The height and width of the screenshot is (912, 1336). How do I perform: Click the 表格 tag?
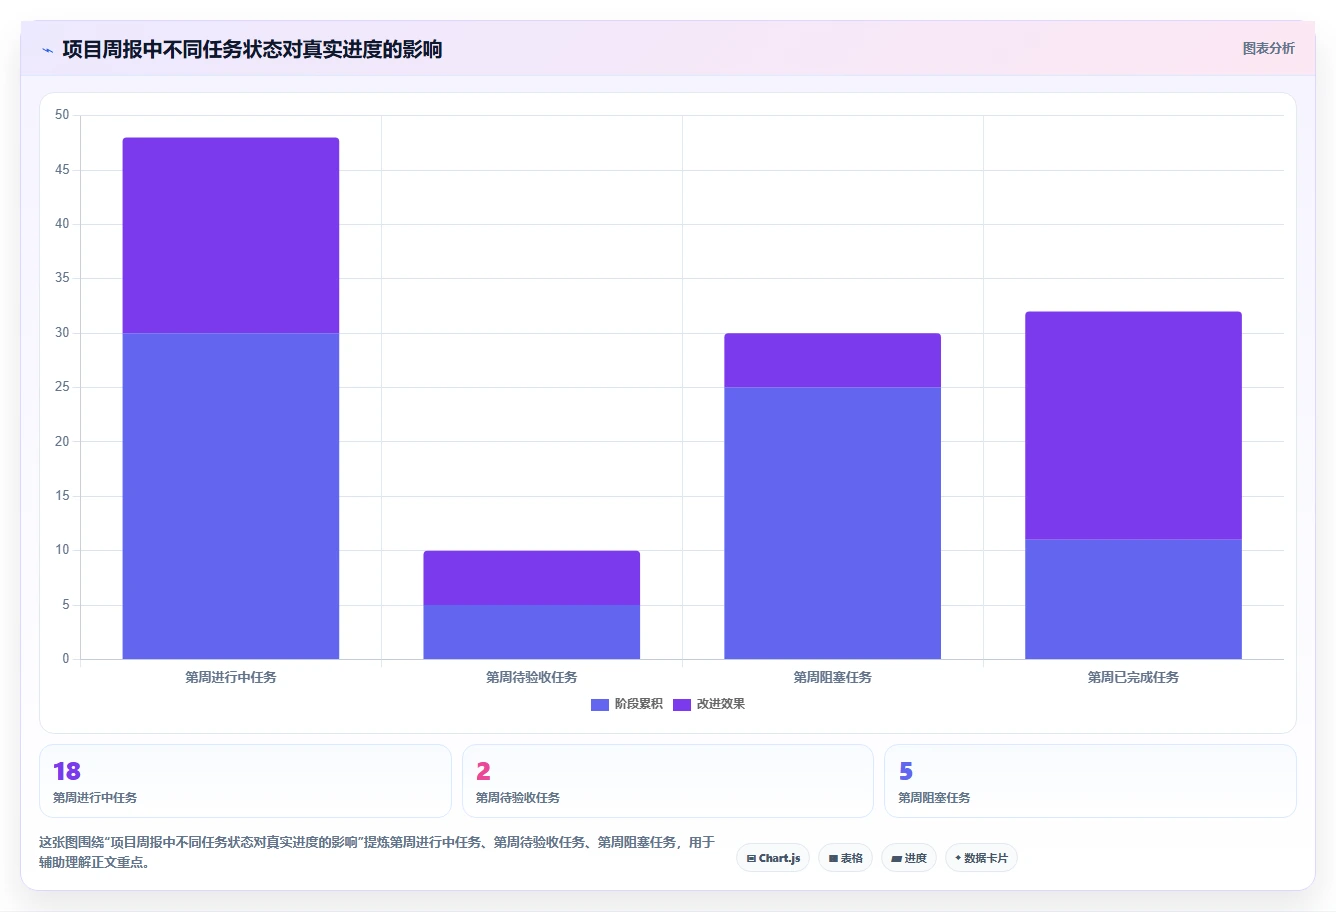point(845,858)
